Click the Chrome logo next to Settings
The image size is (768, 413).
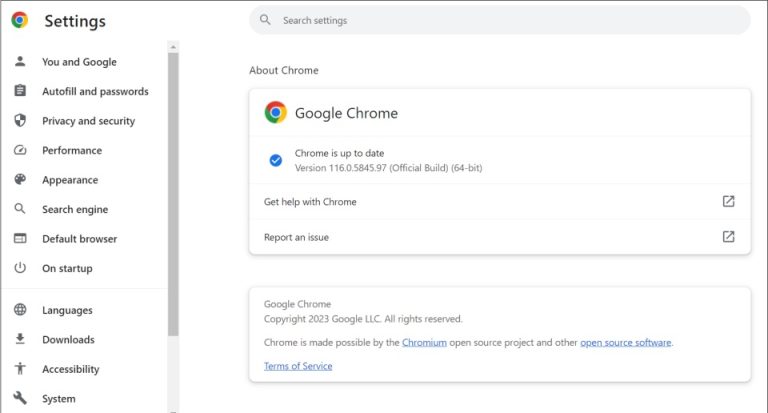(x=20, y=20)
